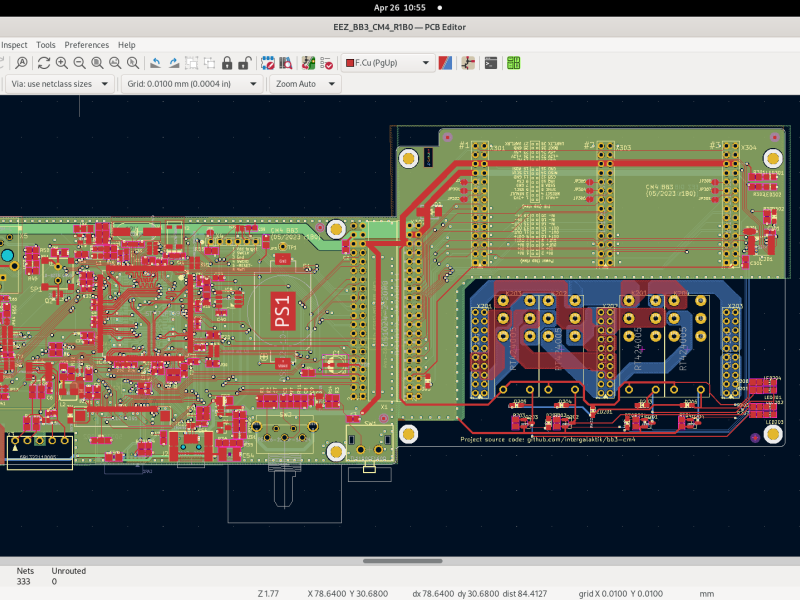This screenshot has width=800, height=600.
Task: Zoom to fit the whole board
Action: (97, 63)
